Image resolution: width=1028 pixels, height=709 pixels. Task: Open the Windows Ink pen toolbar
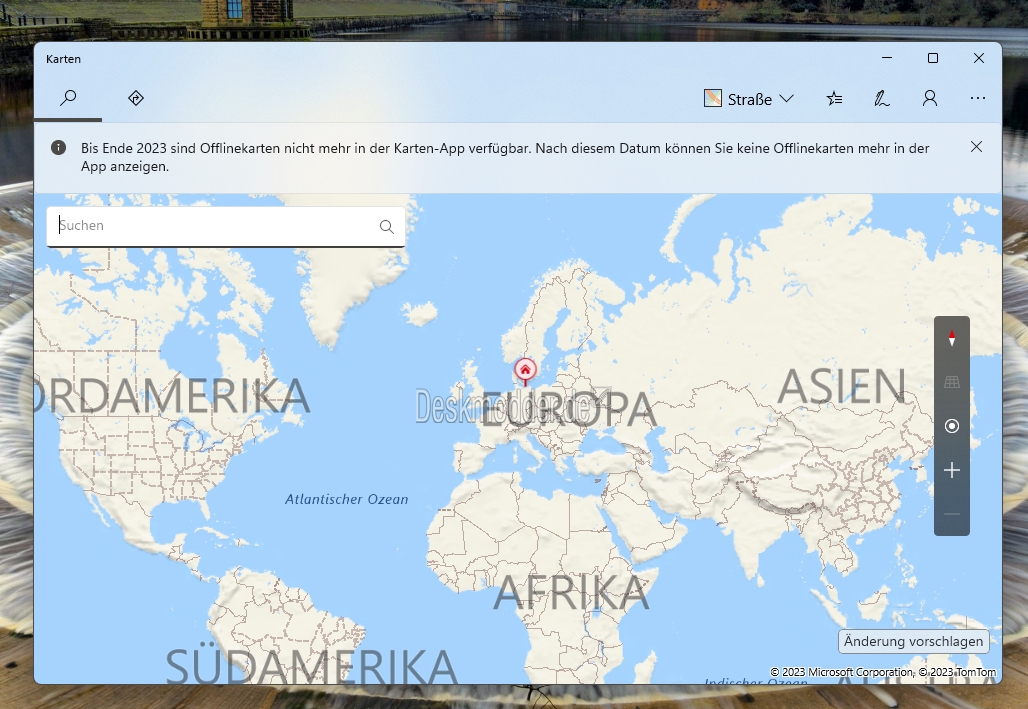click(x=882, y=99)
